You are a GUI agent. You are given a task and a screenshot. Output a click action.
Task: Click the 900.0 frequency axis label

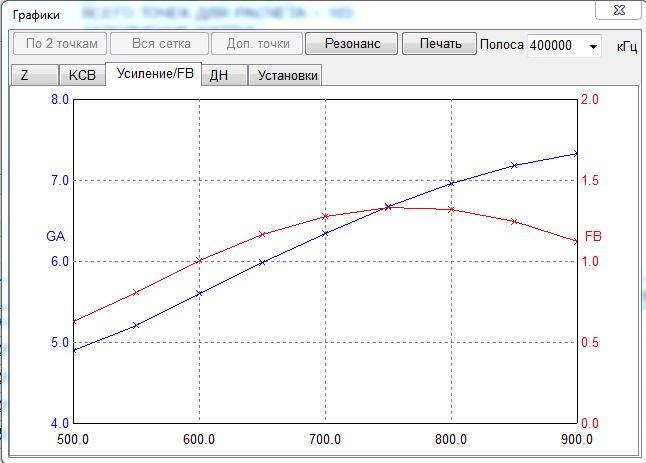click(577, 440)
